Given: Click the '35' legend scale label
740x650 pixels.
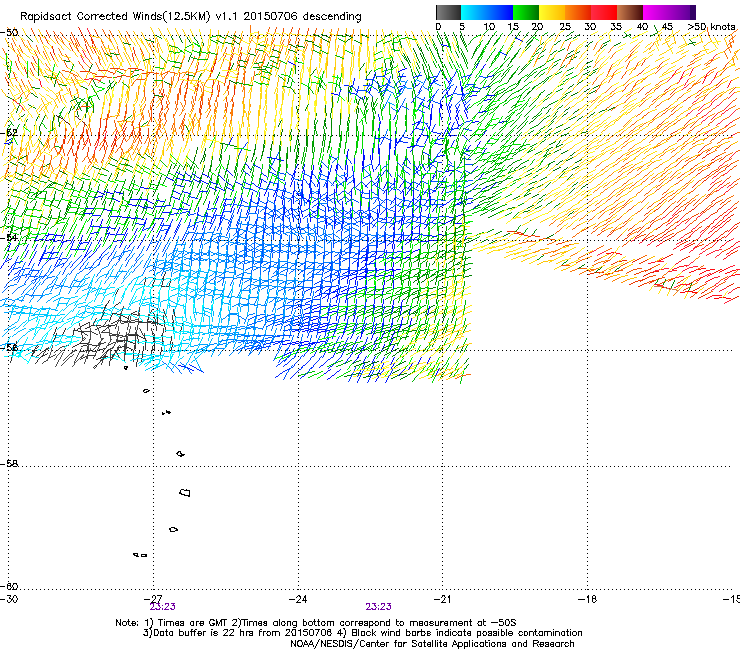Looking at the screenshot, I should [616, 27].
